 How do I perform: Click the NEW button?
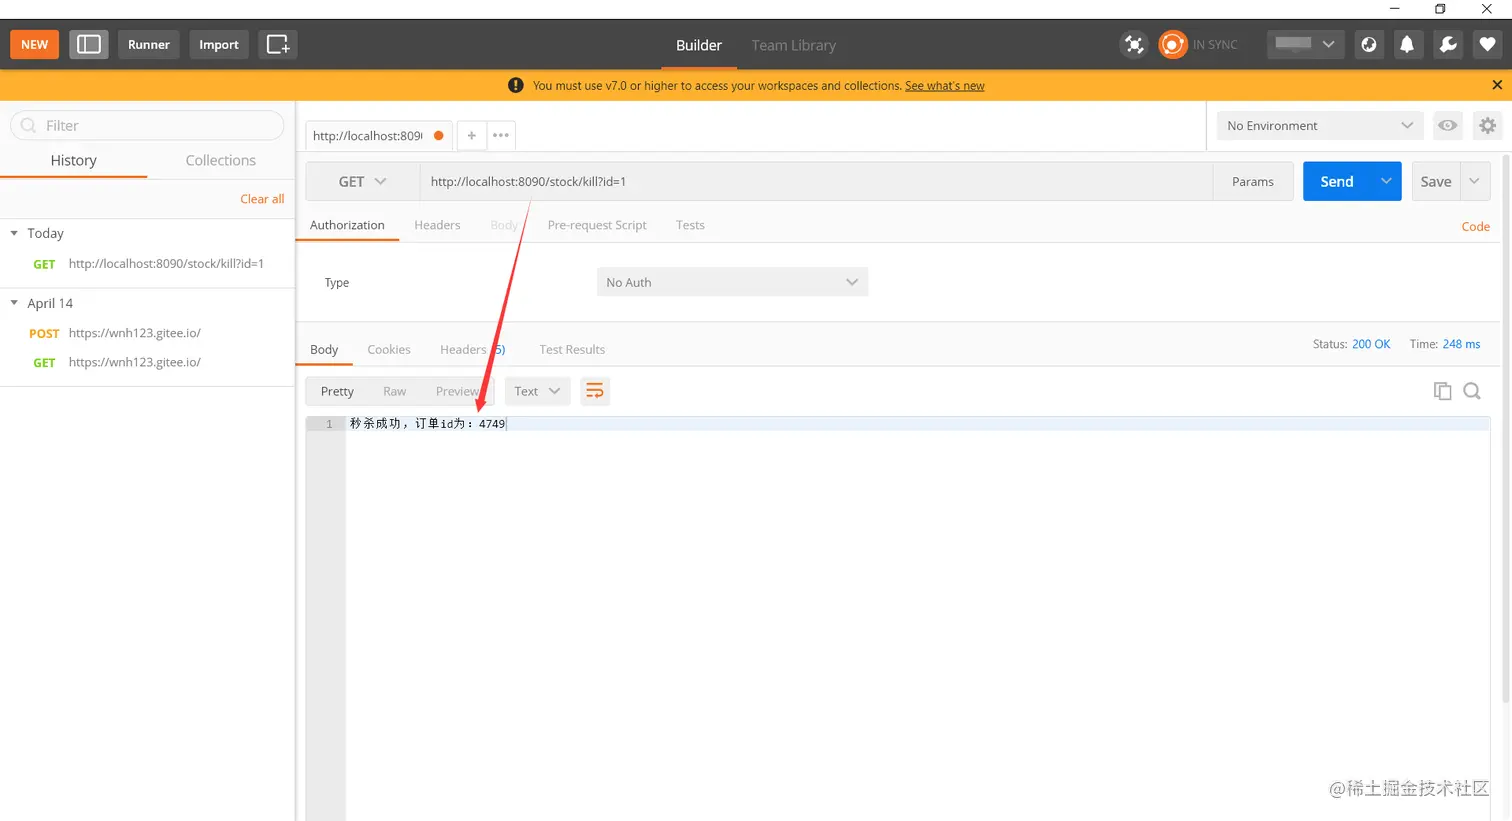coord(35,44)
